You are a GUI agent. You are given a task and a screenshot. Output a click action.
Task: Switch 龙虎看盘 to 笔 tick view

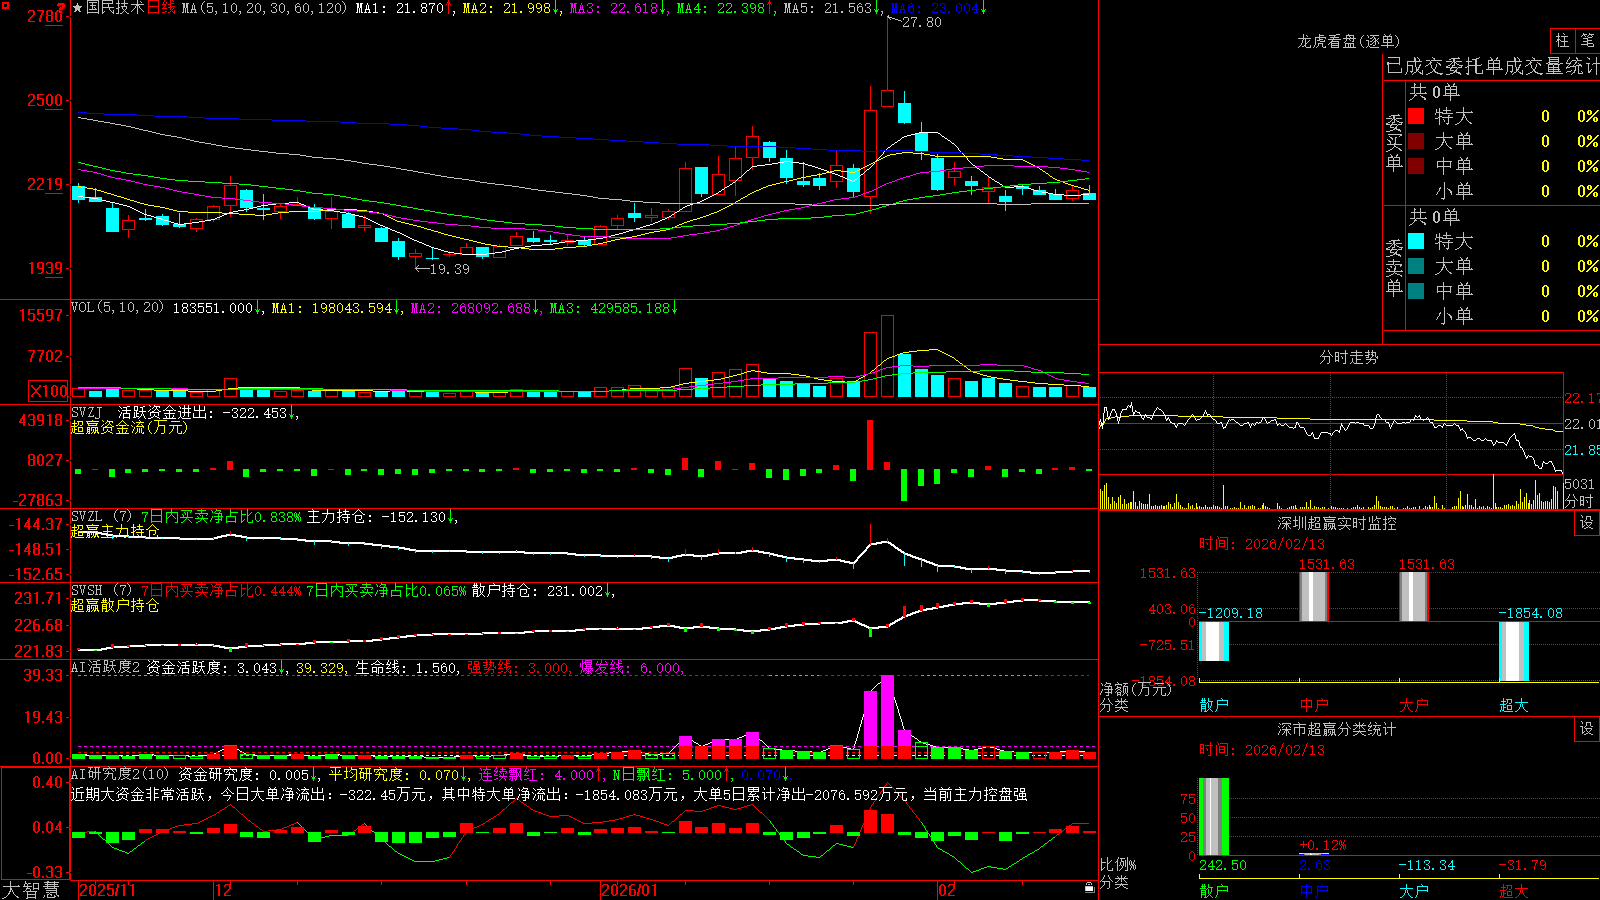1587,40
